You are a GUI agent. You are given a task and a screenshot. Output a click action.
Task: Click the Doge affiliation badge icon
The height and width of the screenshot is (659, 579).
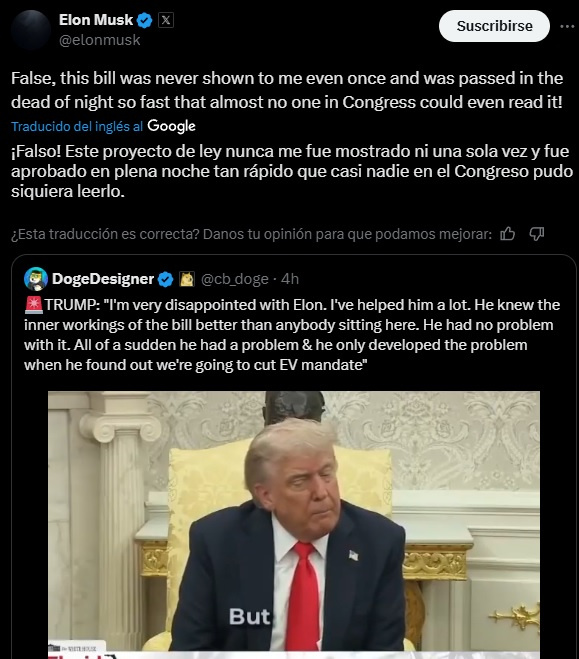187,279
